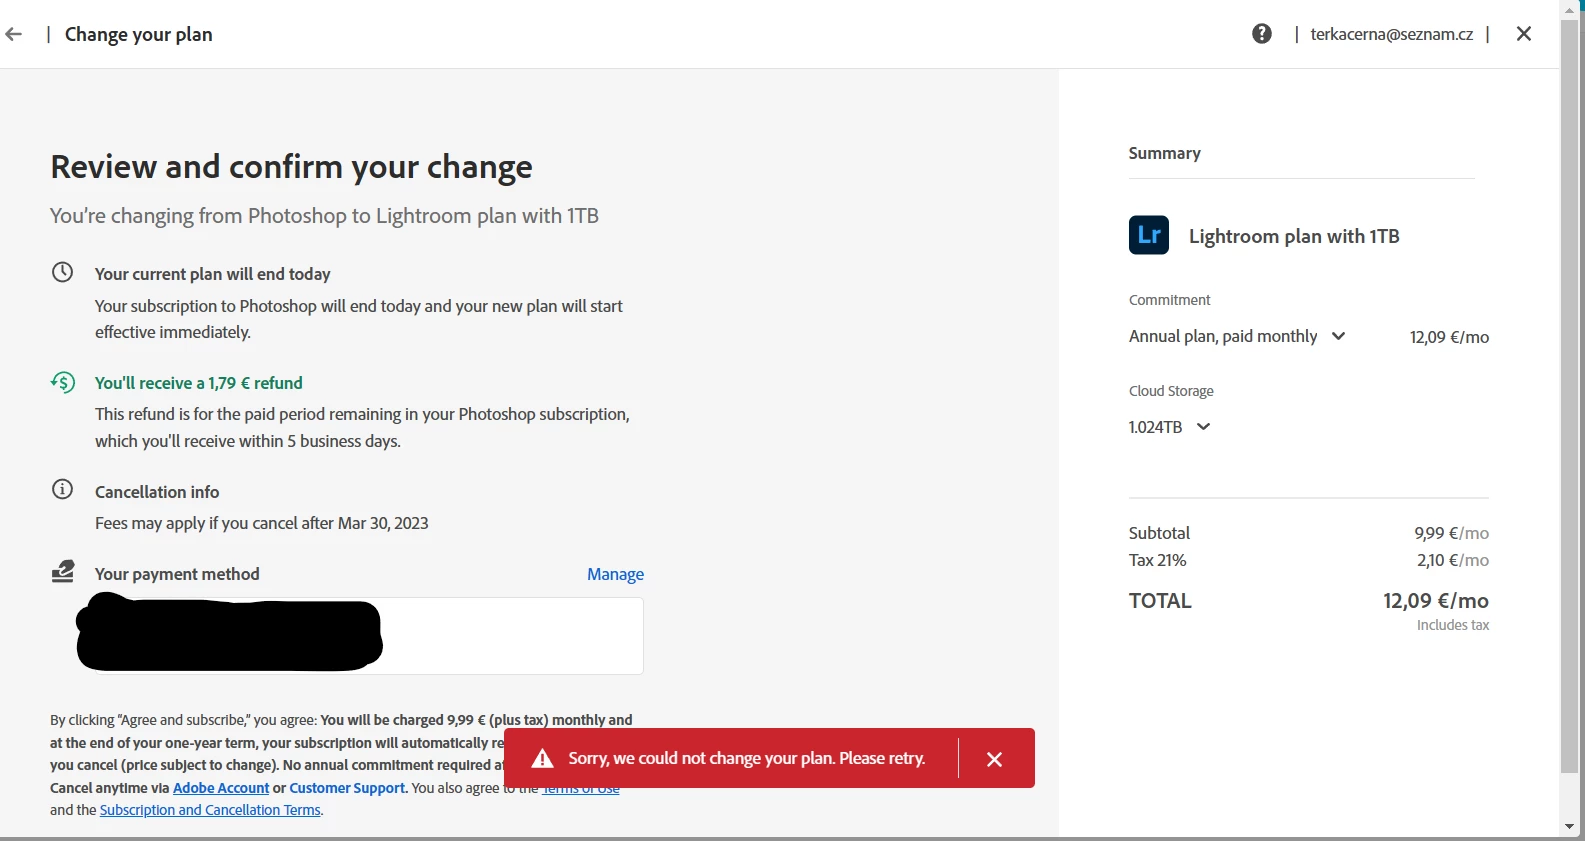This screenshot has width=1585, height=841.
Task: Go back using the left arrow icon
Action: (13, 34)
